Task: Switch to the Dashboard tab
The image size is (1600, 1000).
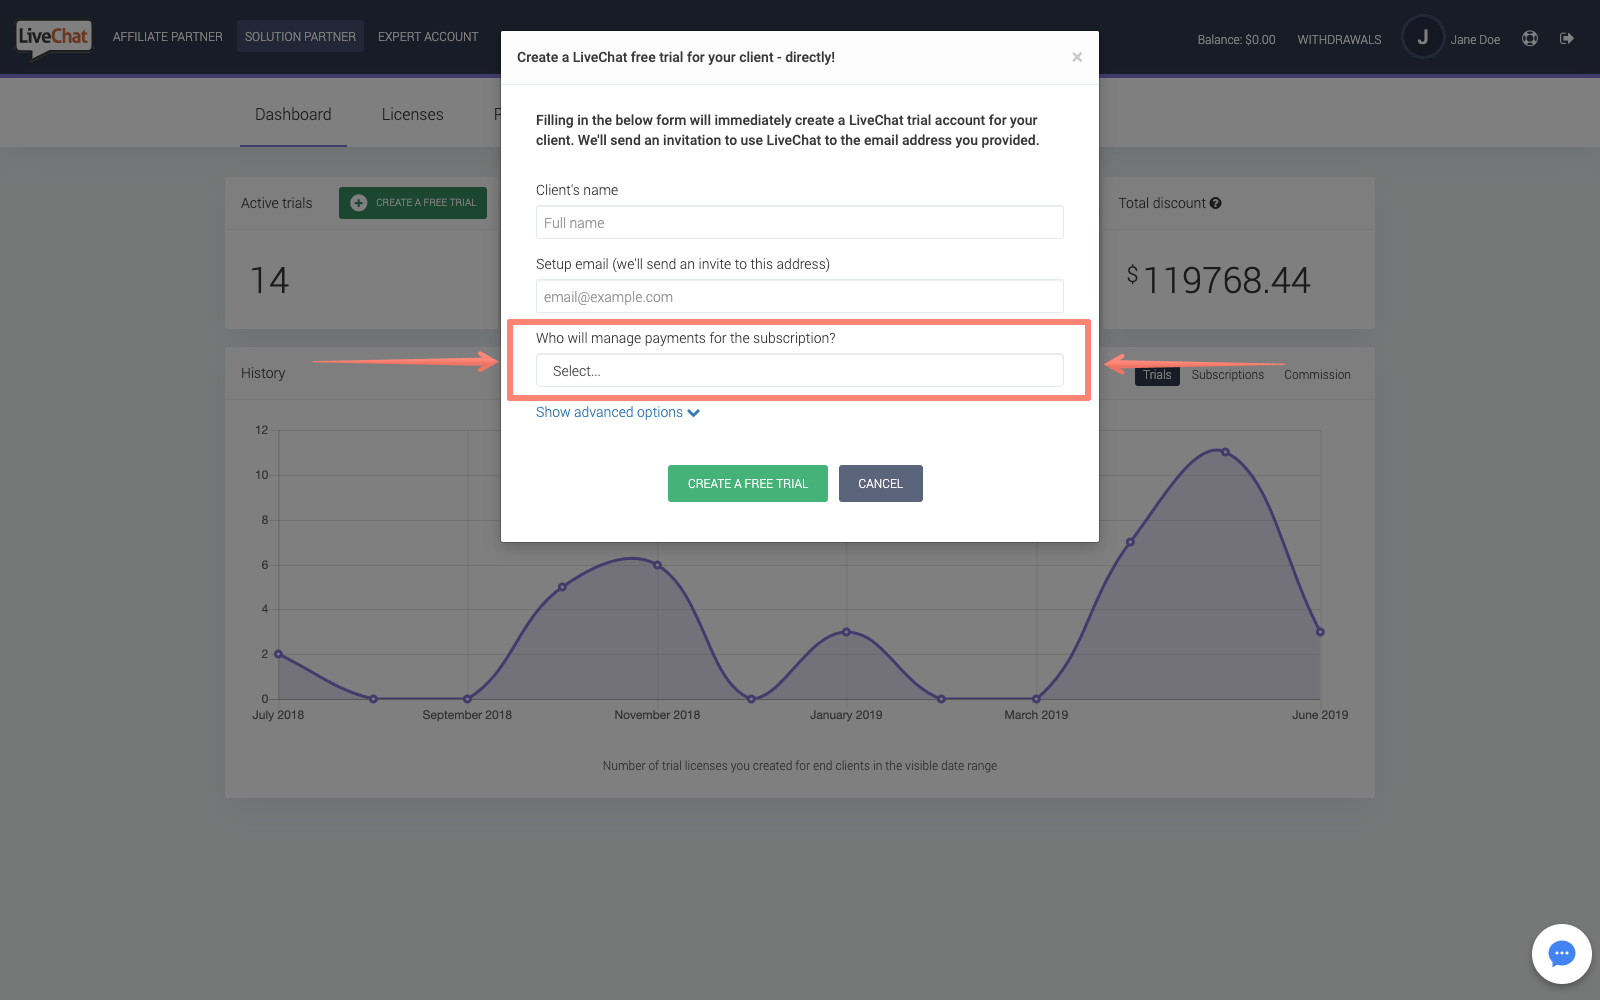Action: [x=293, y=114]
